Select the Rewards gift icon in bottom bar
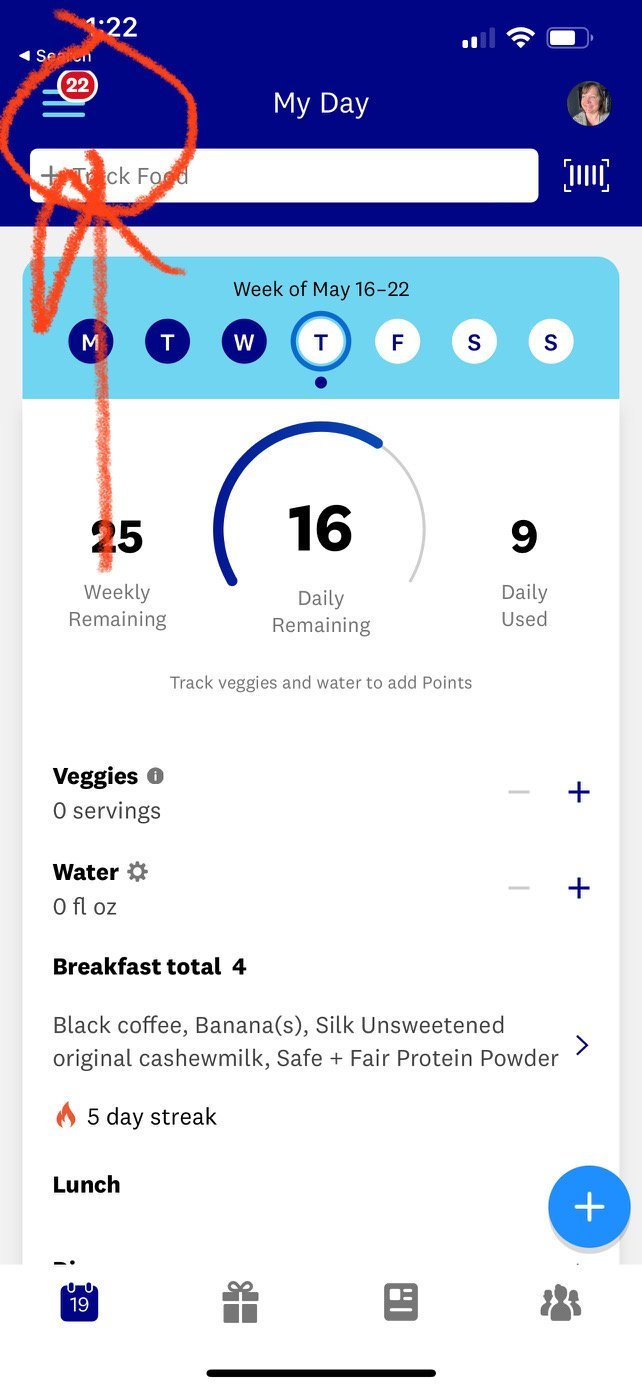 (x=240, y=1301)
